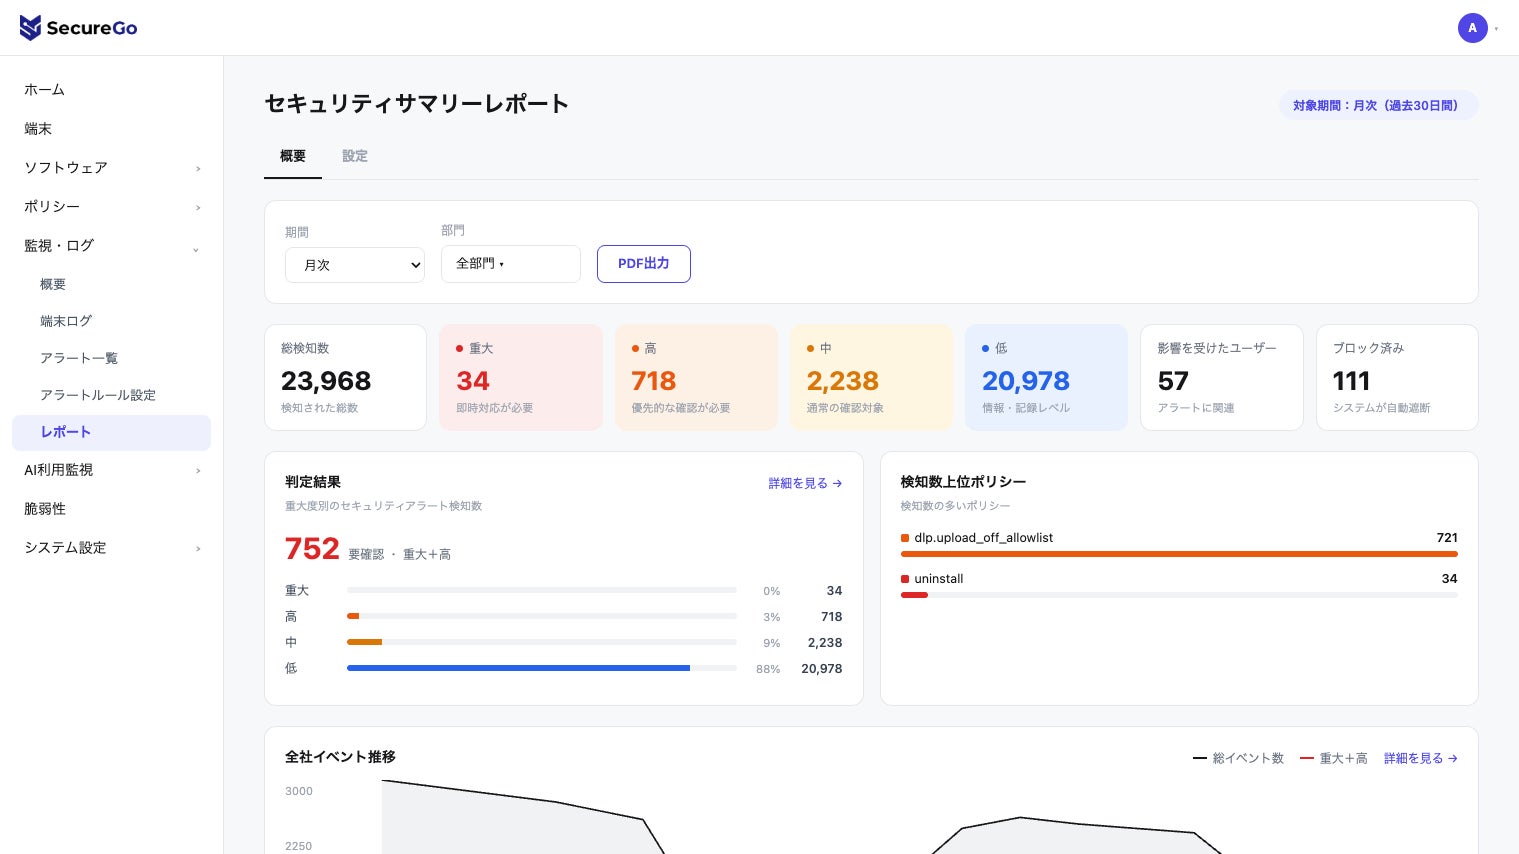
Task: Open the 期間 dropdown showing 月次
Action: (x=355, y=265)
